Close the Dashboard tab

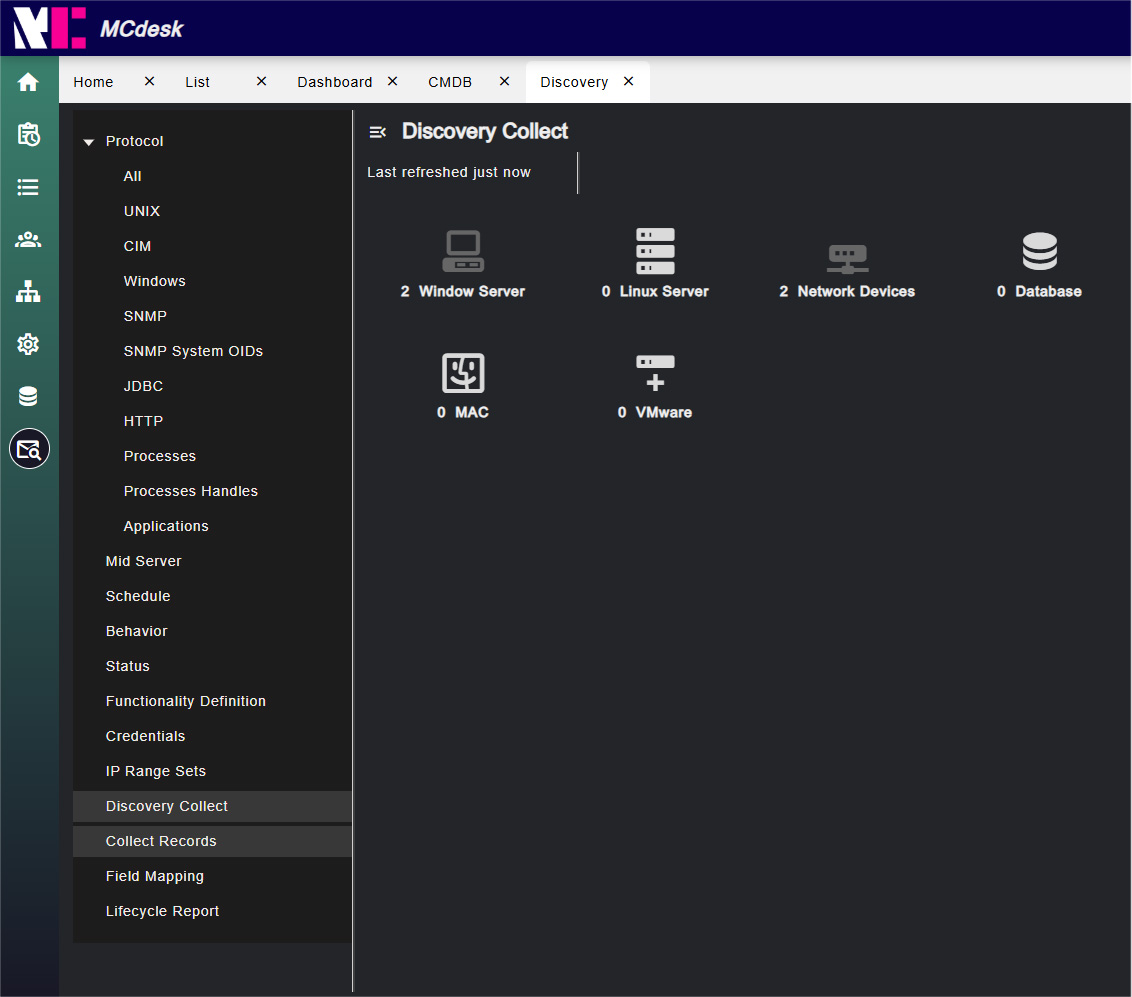(392, 82)
